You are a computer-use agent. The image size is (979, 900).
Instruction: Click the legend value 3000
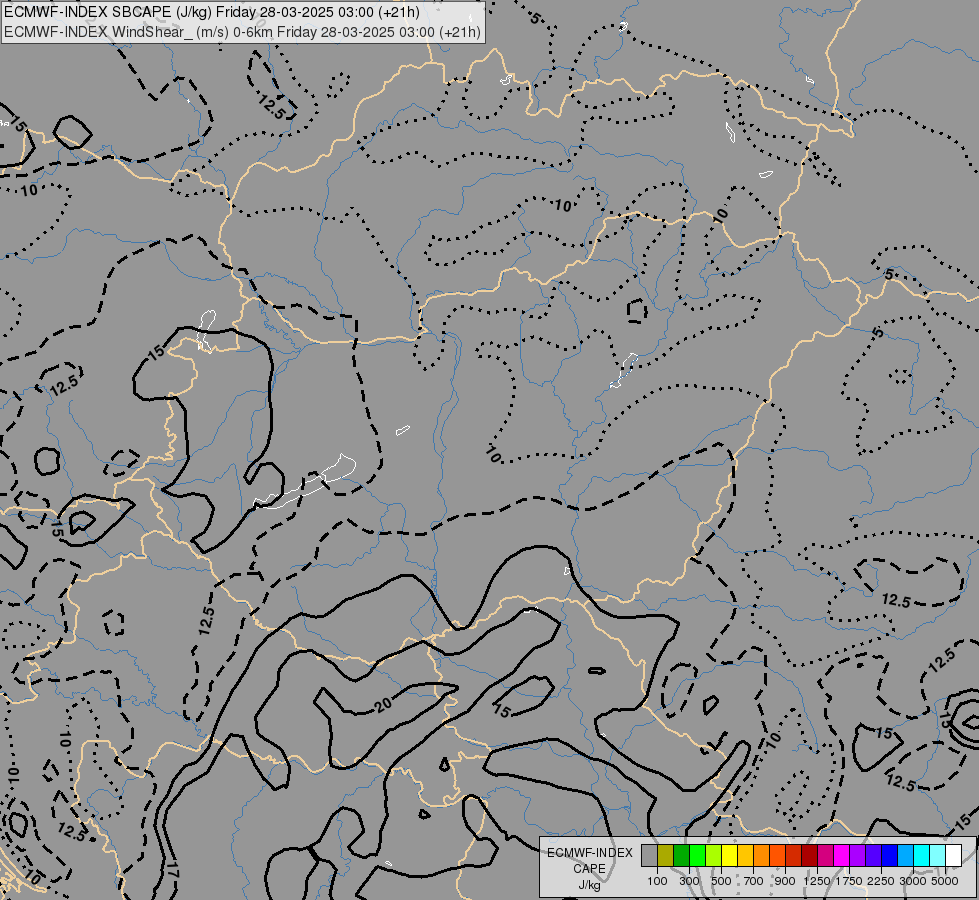point(913,881)
